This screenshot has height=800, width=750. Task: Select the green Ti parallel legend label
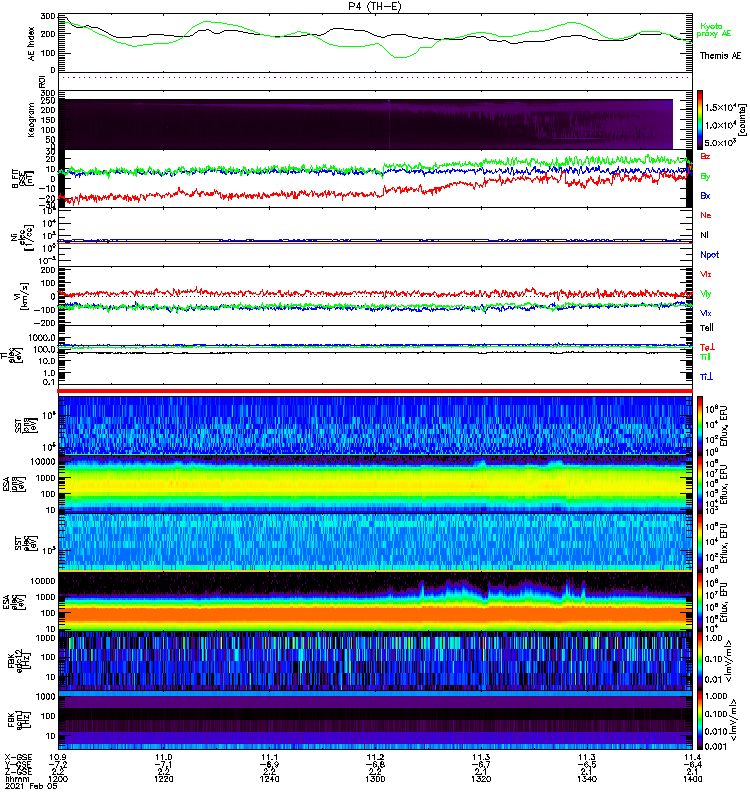click(705, 357)
